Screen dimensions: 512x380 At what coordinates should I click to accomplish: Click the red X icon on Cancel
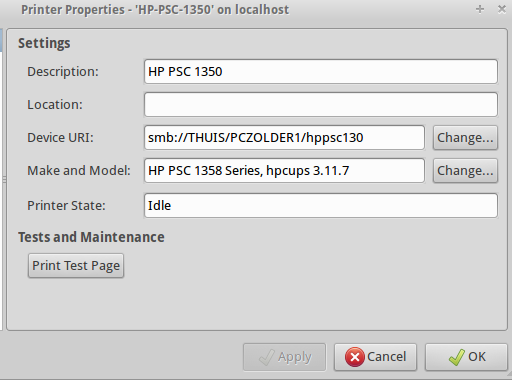355,357
